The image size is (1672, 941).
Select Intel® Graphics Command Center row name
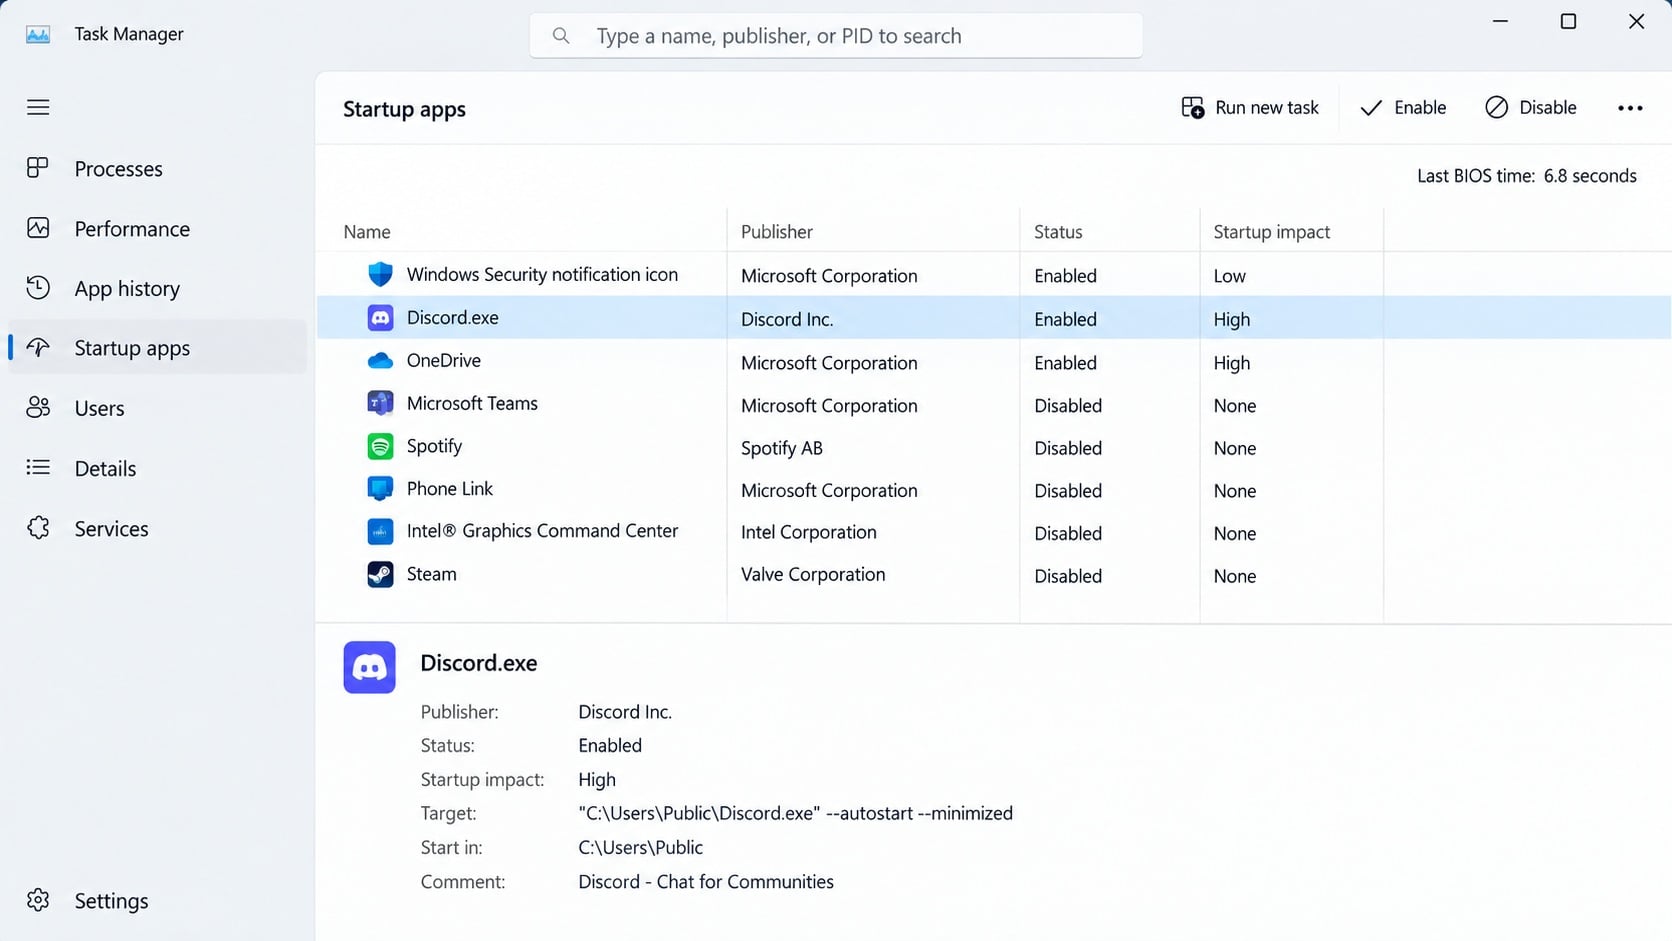click(x=542, y=531)
